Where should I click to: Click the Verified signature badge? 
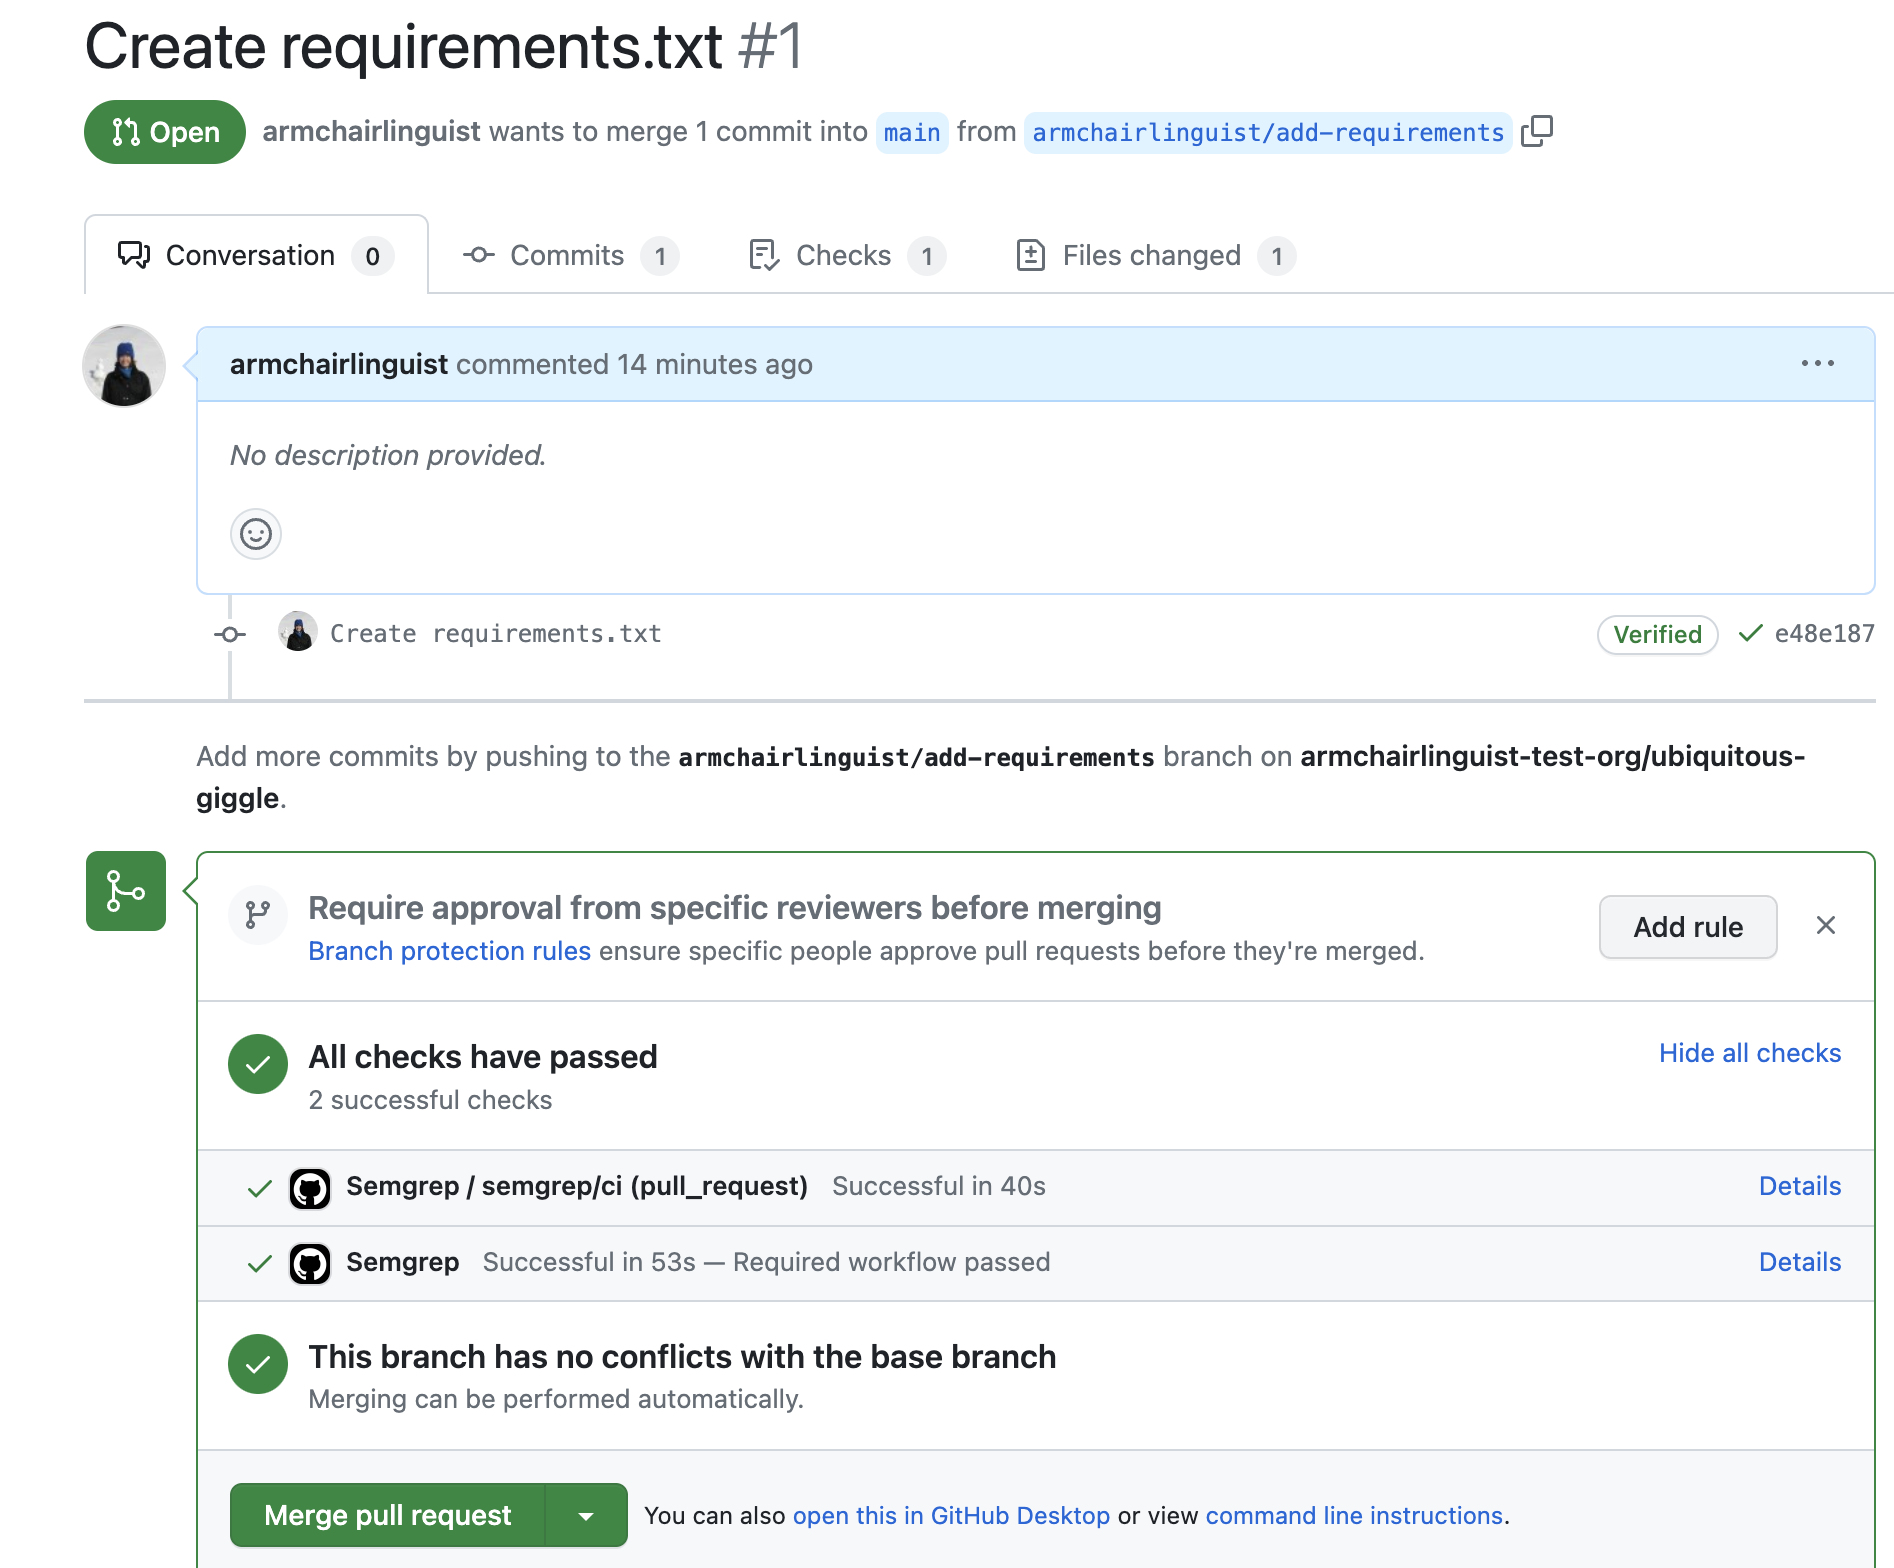pyautogui.click(x=1656, y=634)
